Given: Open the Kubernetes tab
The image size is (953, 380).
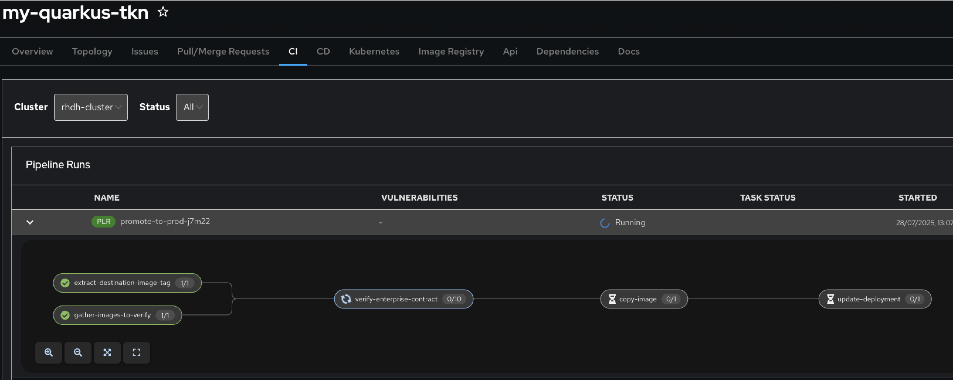Looking at the screenshot, I should pyautogui.click(x=374, y=52).
